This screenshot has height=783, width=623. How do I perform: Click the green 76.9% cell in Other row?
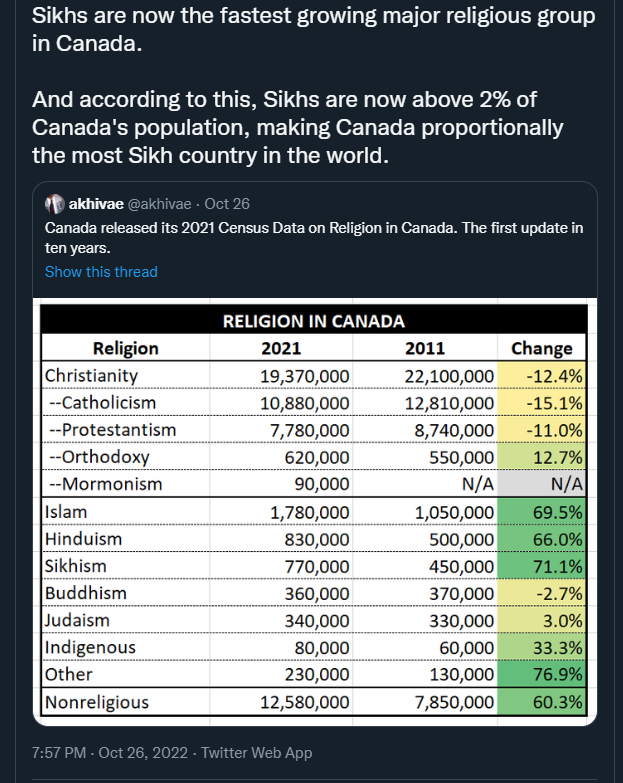(x=541, y=675)
